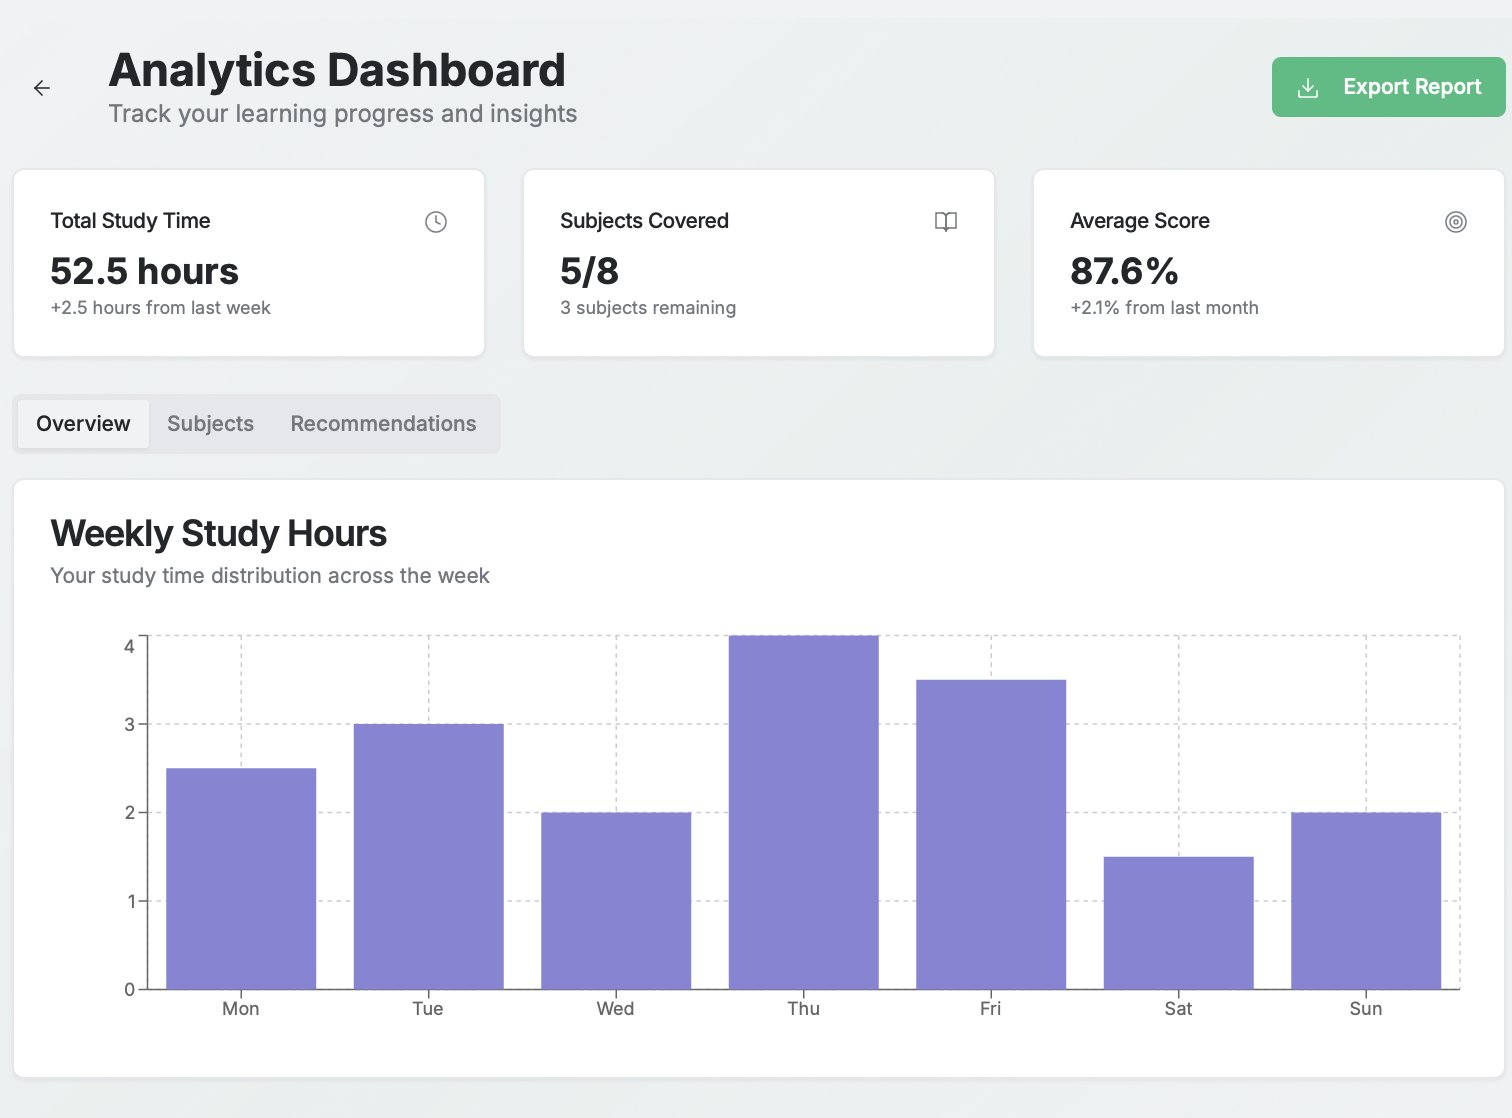Viewport: 1512px width, 1118px height.
Task: Switch to the Overview tab
Action: coord(83,424)
